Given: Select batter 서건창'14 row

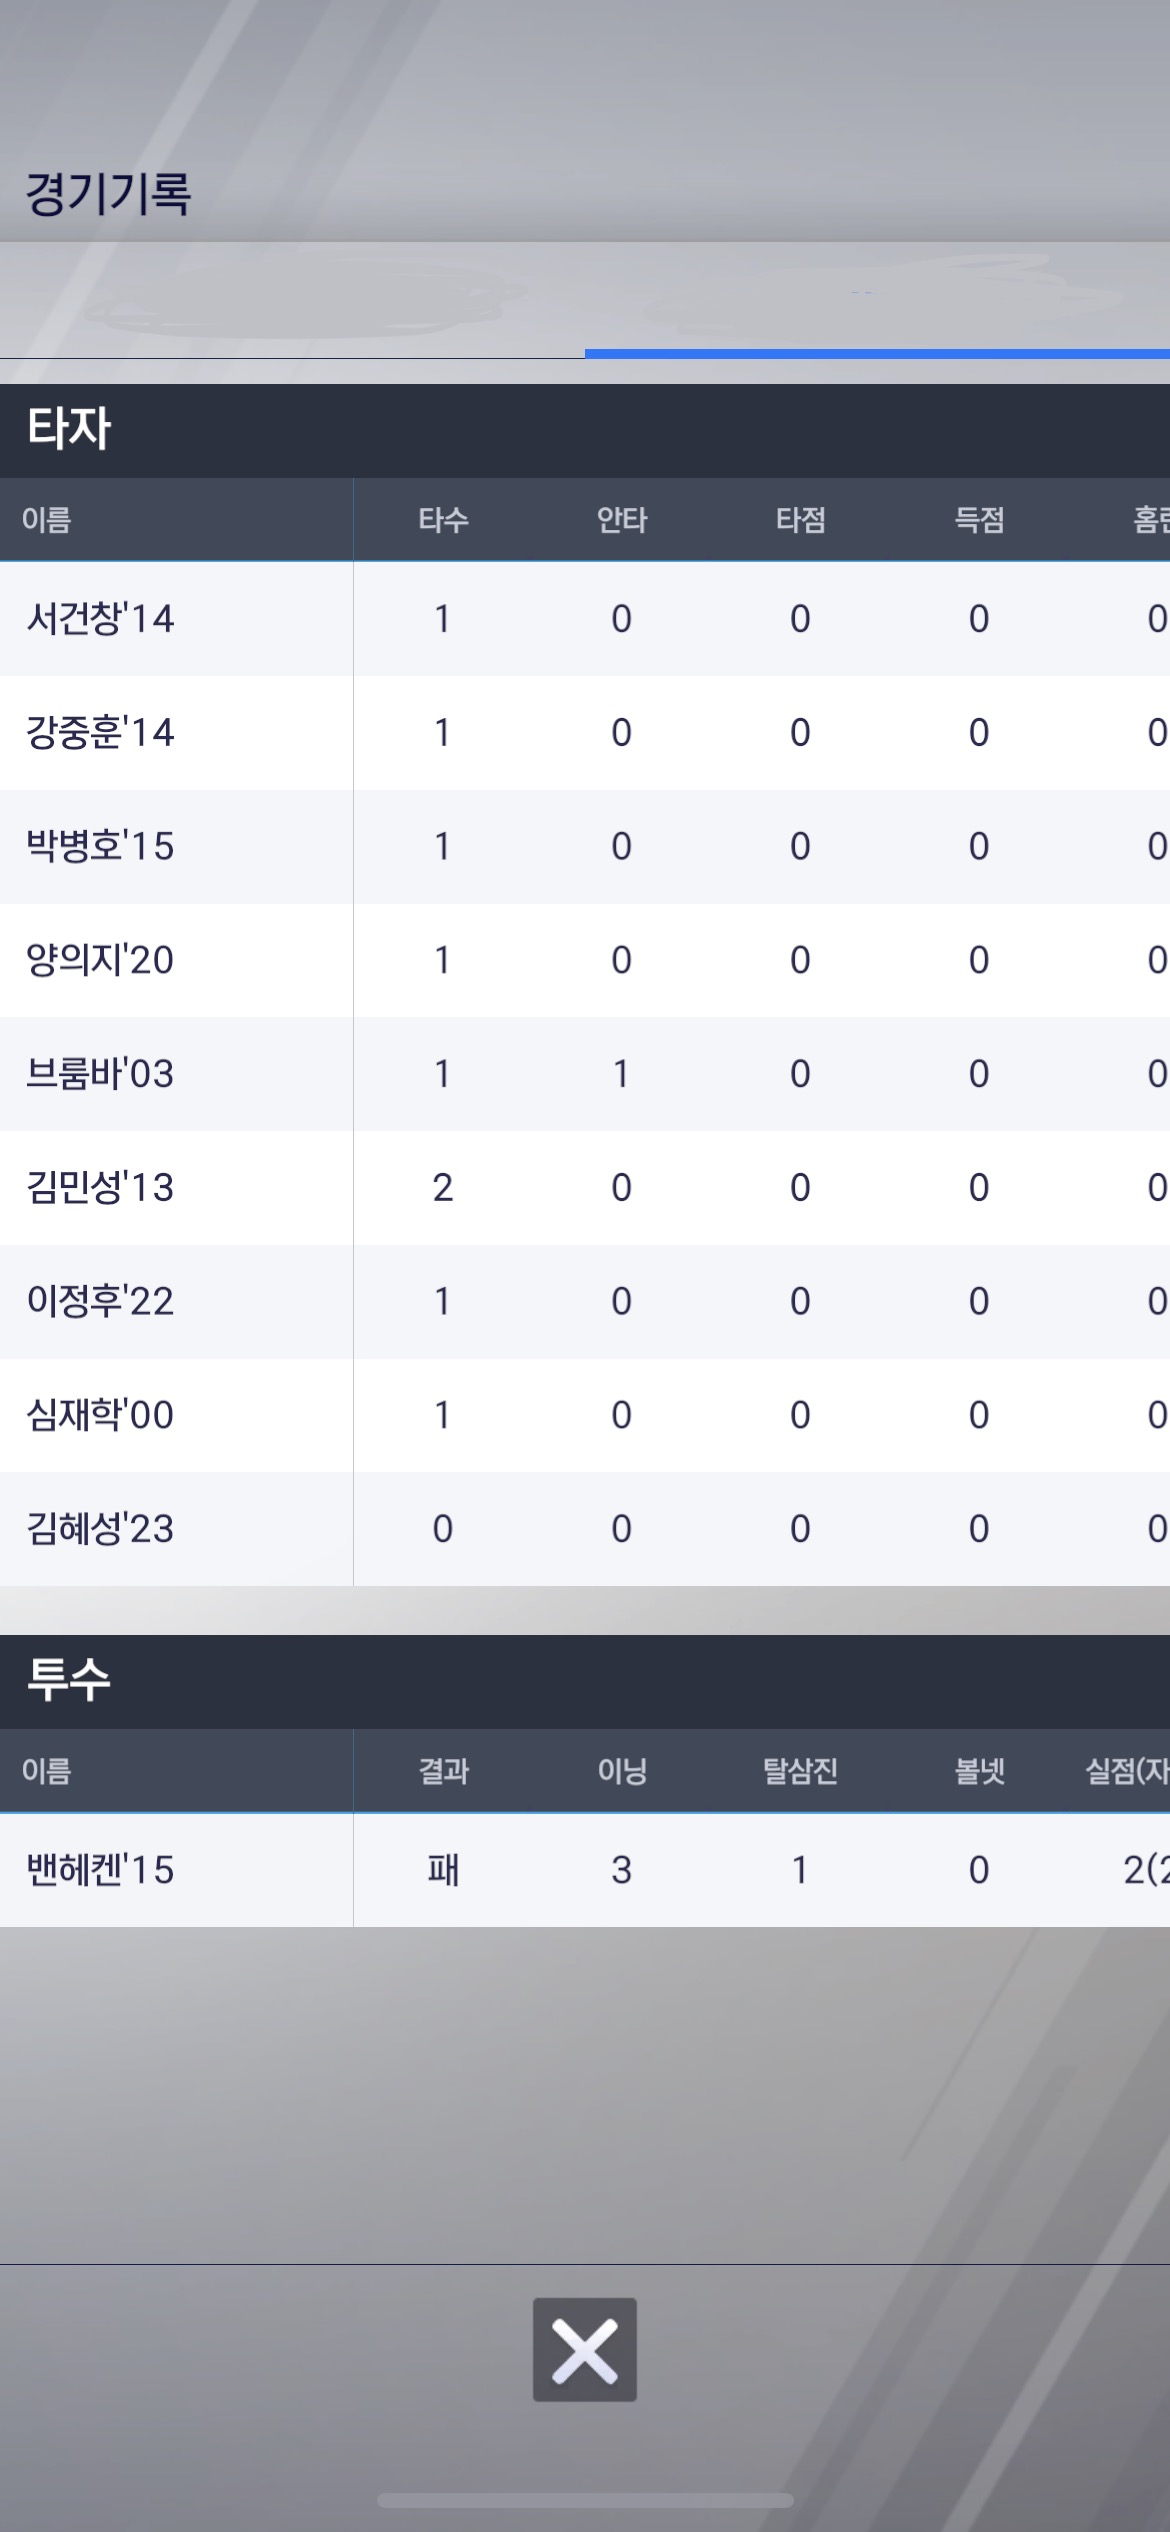Looking at the screenshot, I should [100, 619].
